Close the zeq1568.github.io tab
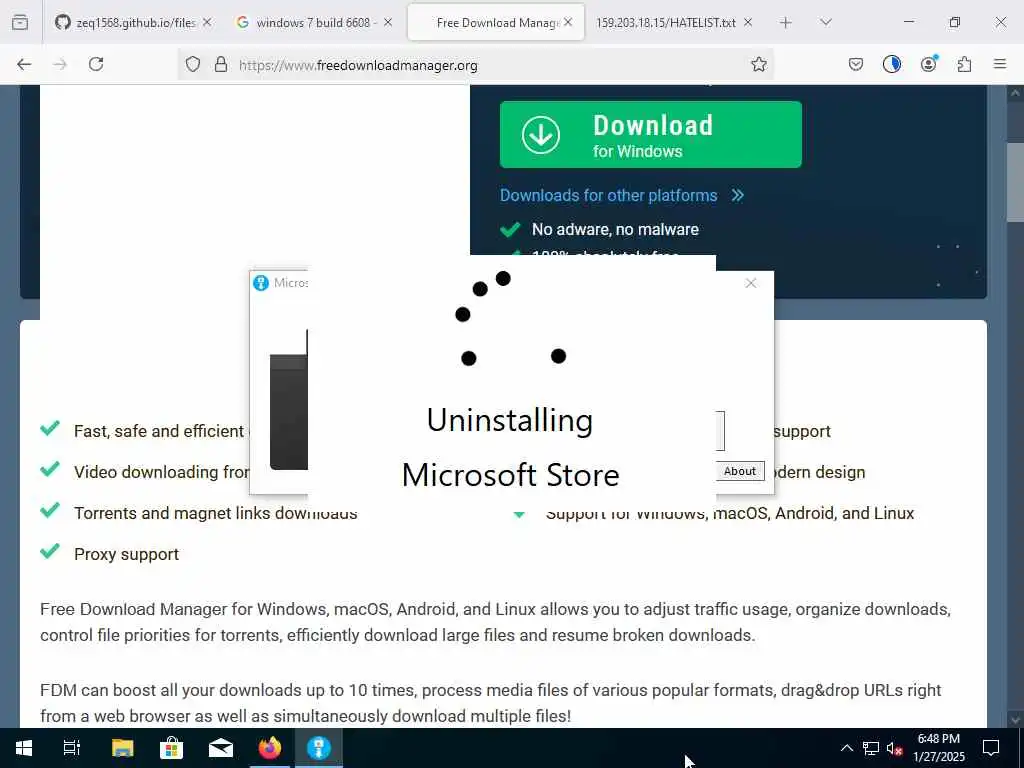Screen dimensions: 1024x768 pyautogui.click(x=207, y=22)
